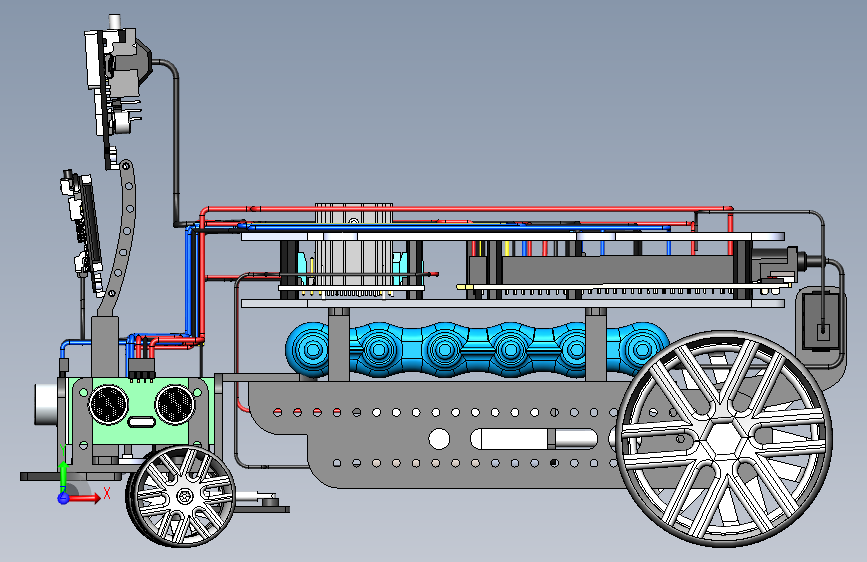Screen dimensions: 867x562
Task: Pick the right ultrasonic transducer
Action: (x=174, y=404)
